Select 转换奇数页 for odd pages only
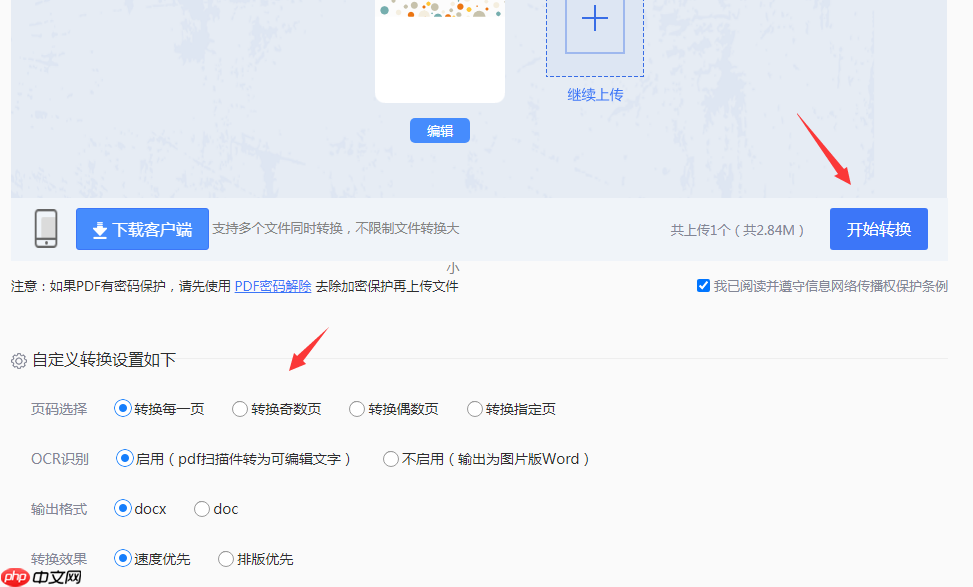 (x=240, y=409)
